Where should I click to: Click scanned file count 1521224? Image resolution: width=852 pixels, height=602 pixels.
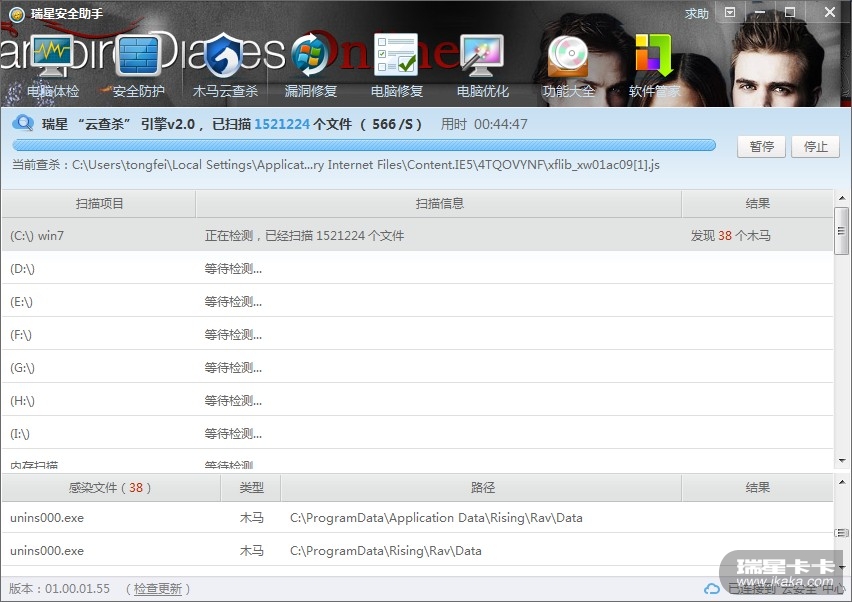pos(281,124)
